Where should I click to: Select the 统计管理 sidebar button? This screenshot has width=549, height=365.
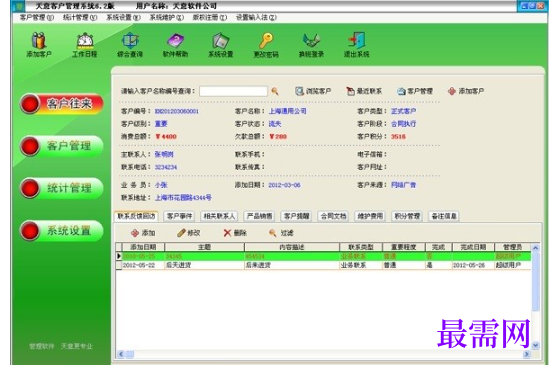pos(62,188)
